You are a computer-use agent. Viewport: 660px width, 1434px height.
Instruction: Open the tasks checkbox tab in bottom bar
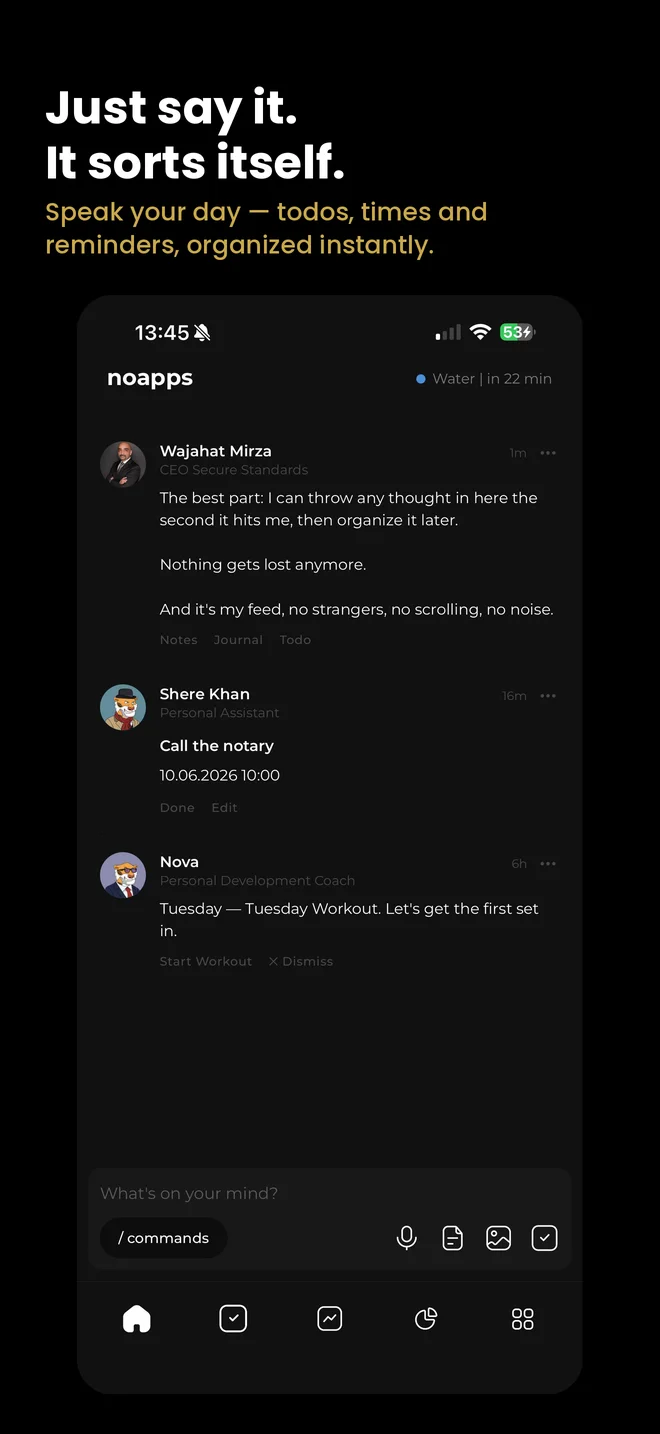[x=233, y=1319]
